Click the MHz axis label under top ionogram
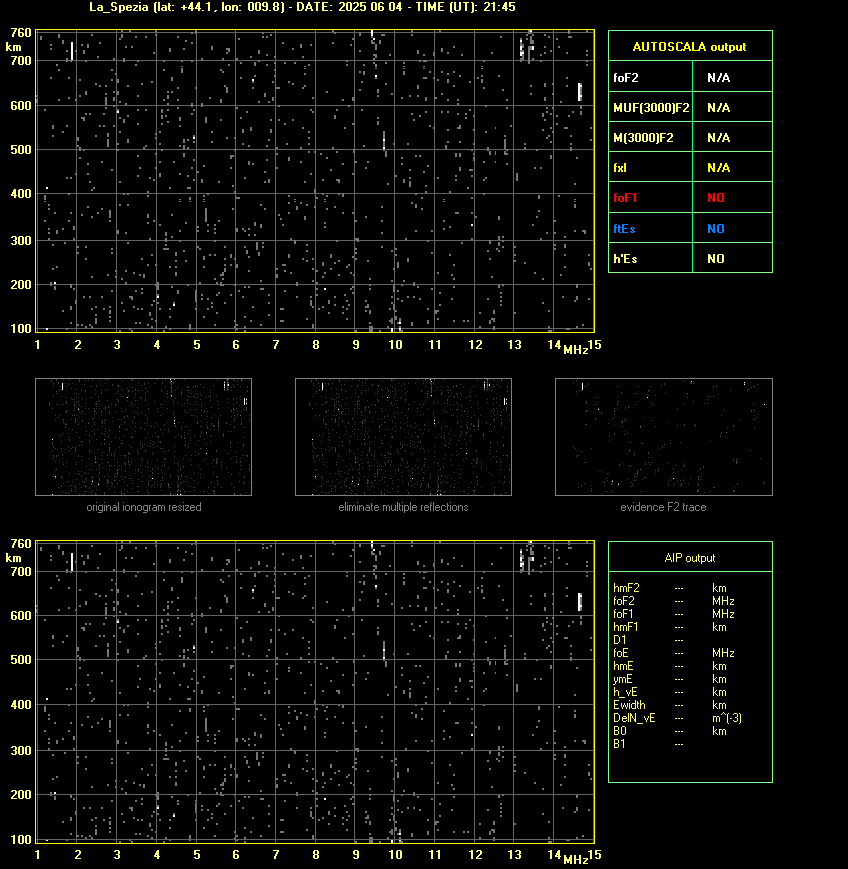Screen dimensions: 848x869 point(576,350)
